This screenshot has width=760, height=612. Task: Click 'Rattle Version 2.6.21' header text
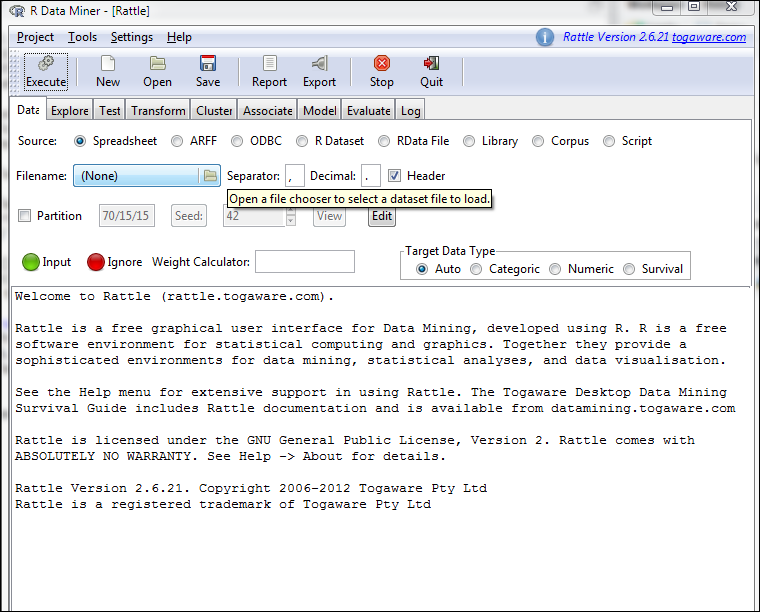tap(616, 37)
